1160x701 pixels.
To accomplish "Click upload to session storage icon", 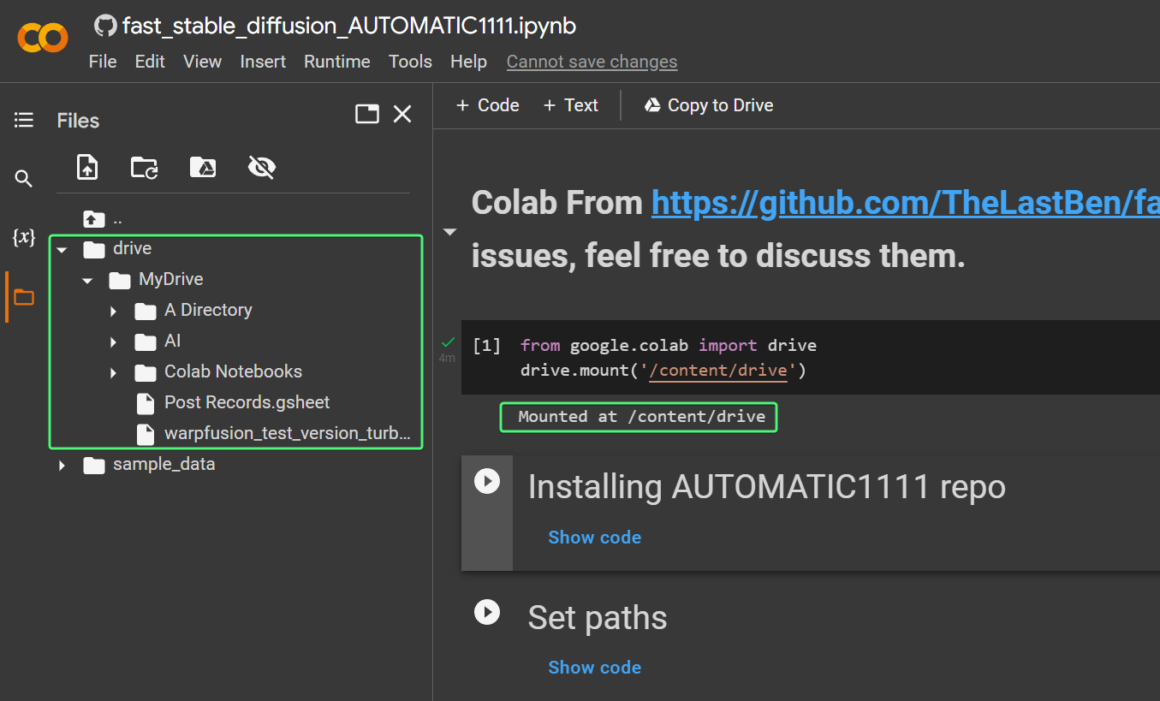I will click(x=87, y=167).
